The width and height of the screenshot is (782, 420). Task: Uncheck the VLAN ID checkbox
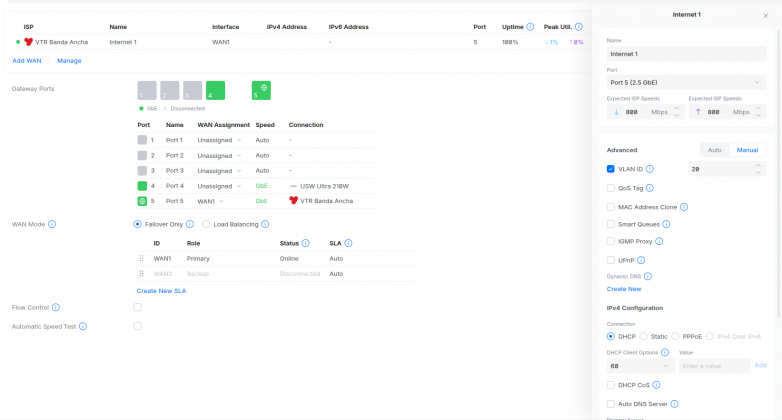click(611, 169)
